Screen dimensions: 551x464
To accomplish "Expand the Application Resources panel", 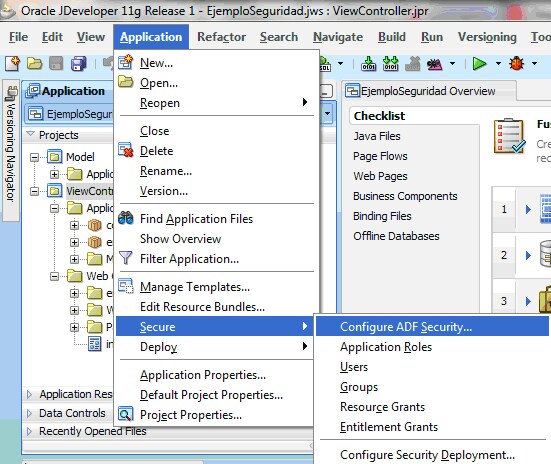I will click(29, 394).
